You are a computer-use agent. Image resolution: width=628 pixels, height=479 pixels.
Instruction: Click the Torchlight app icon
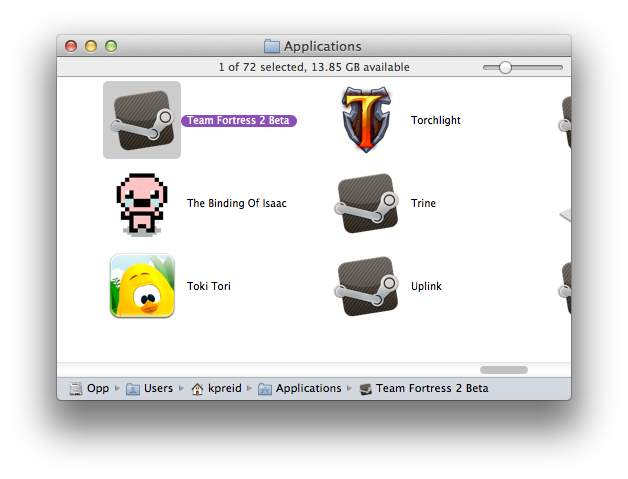click(367, 120)
